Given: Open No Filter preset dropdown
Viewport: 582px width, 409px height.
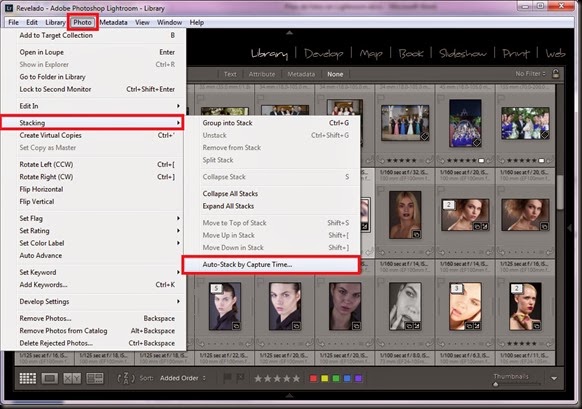Looking at the screenshot, I should coord(530,73).
